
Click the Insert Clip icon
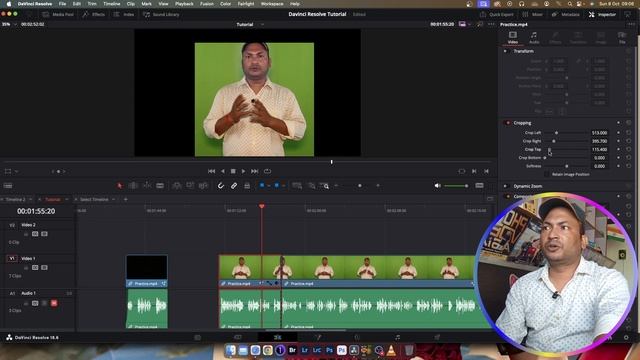point(177,186)
